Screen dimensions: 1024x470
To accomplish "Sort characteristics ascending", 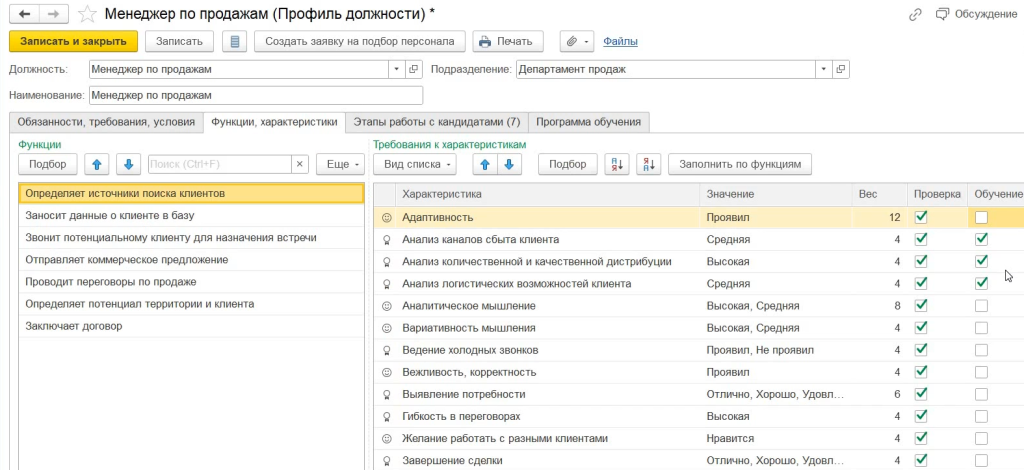I will point(617,164).
